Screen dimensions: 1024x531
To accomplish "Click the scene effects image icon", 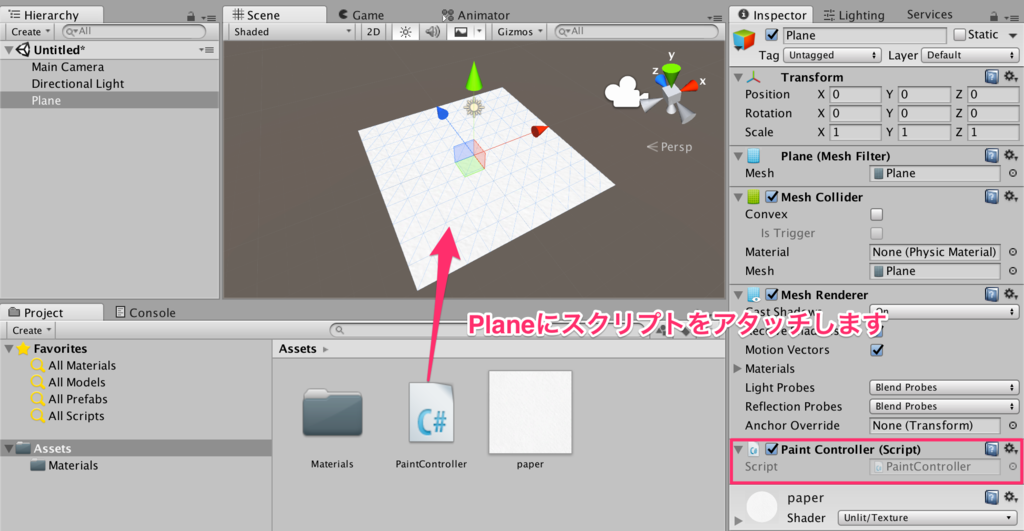I will coord(461,32).
